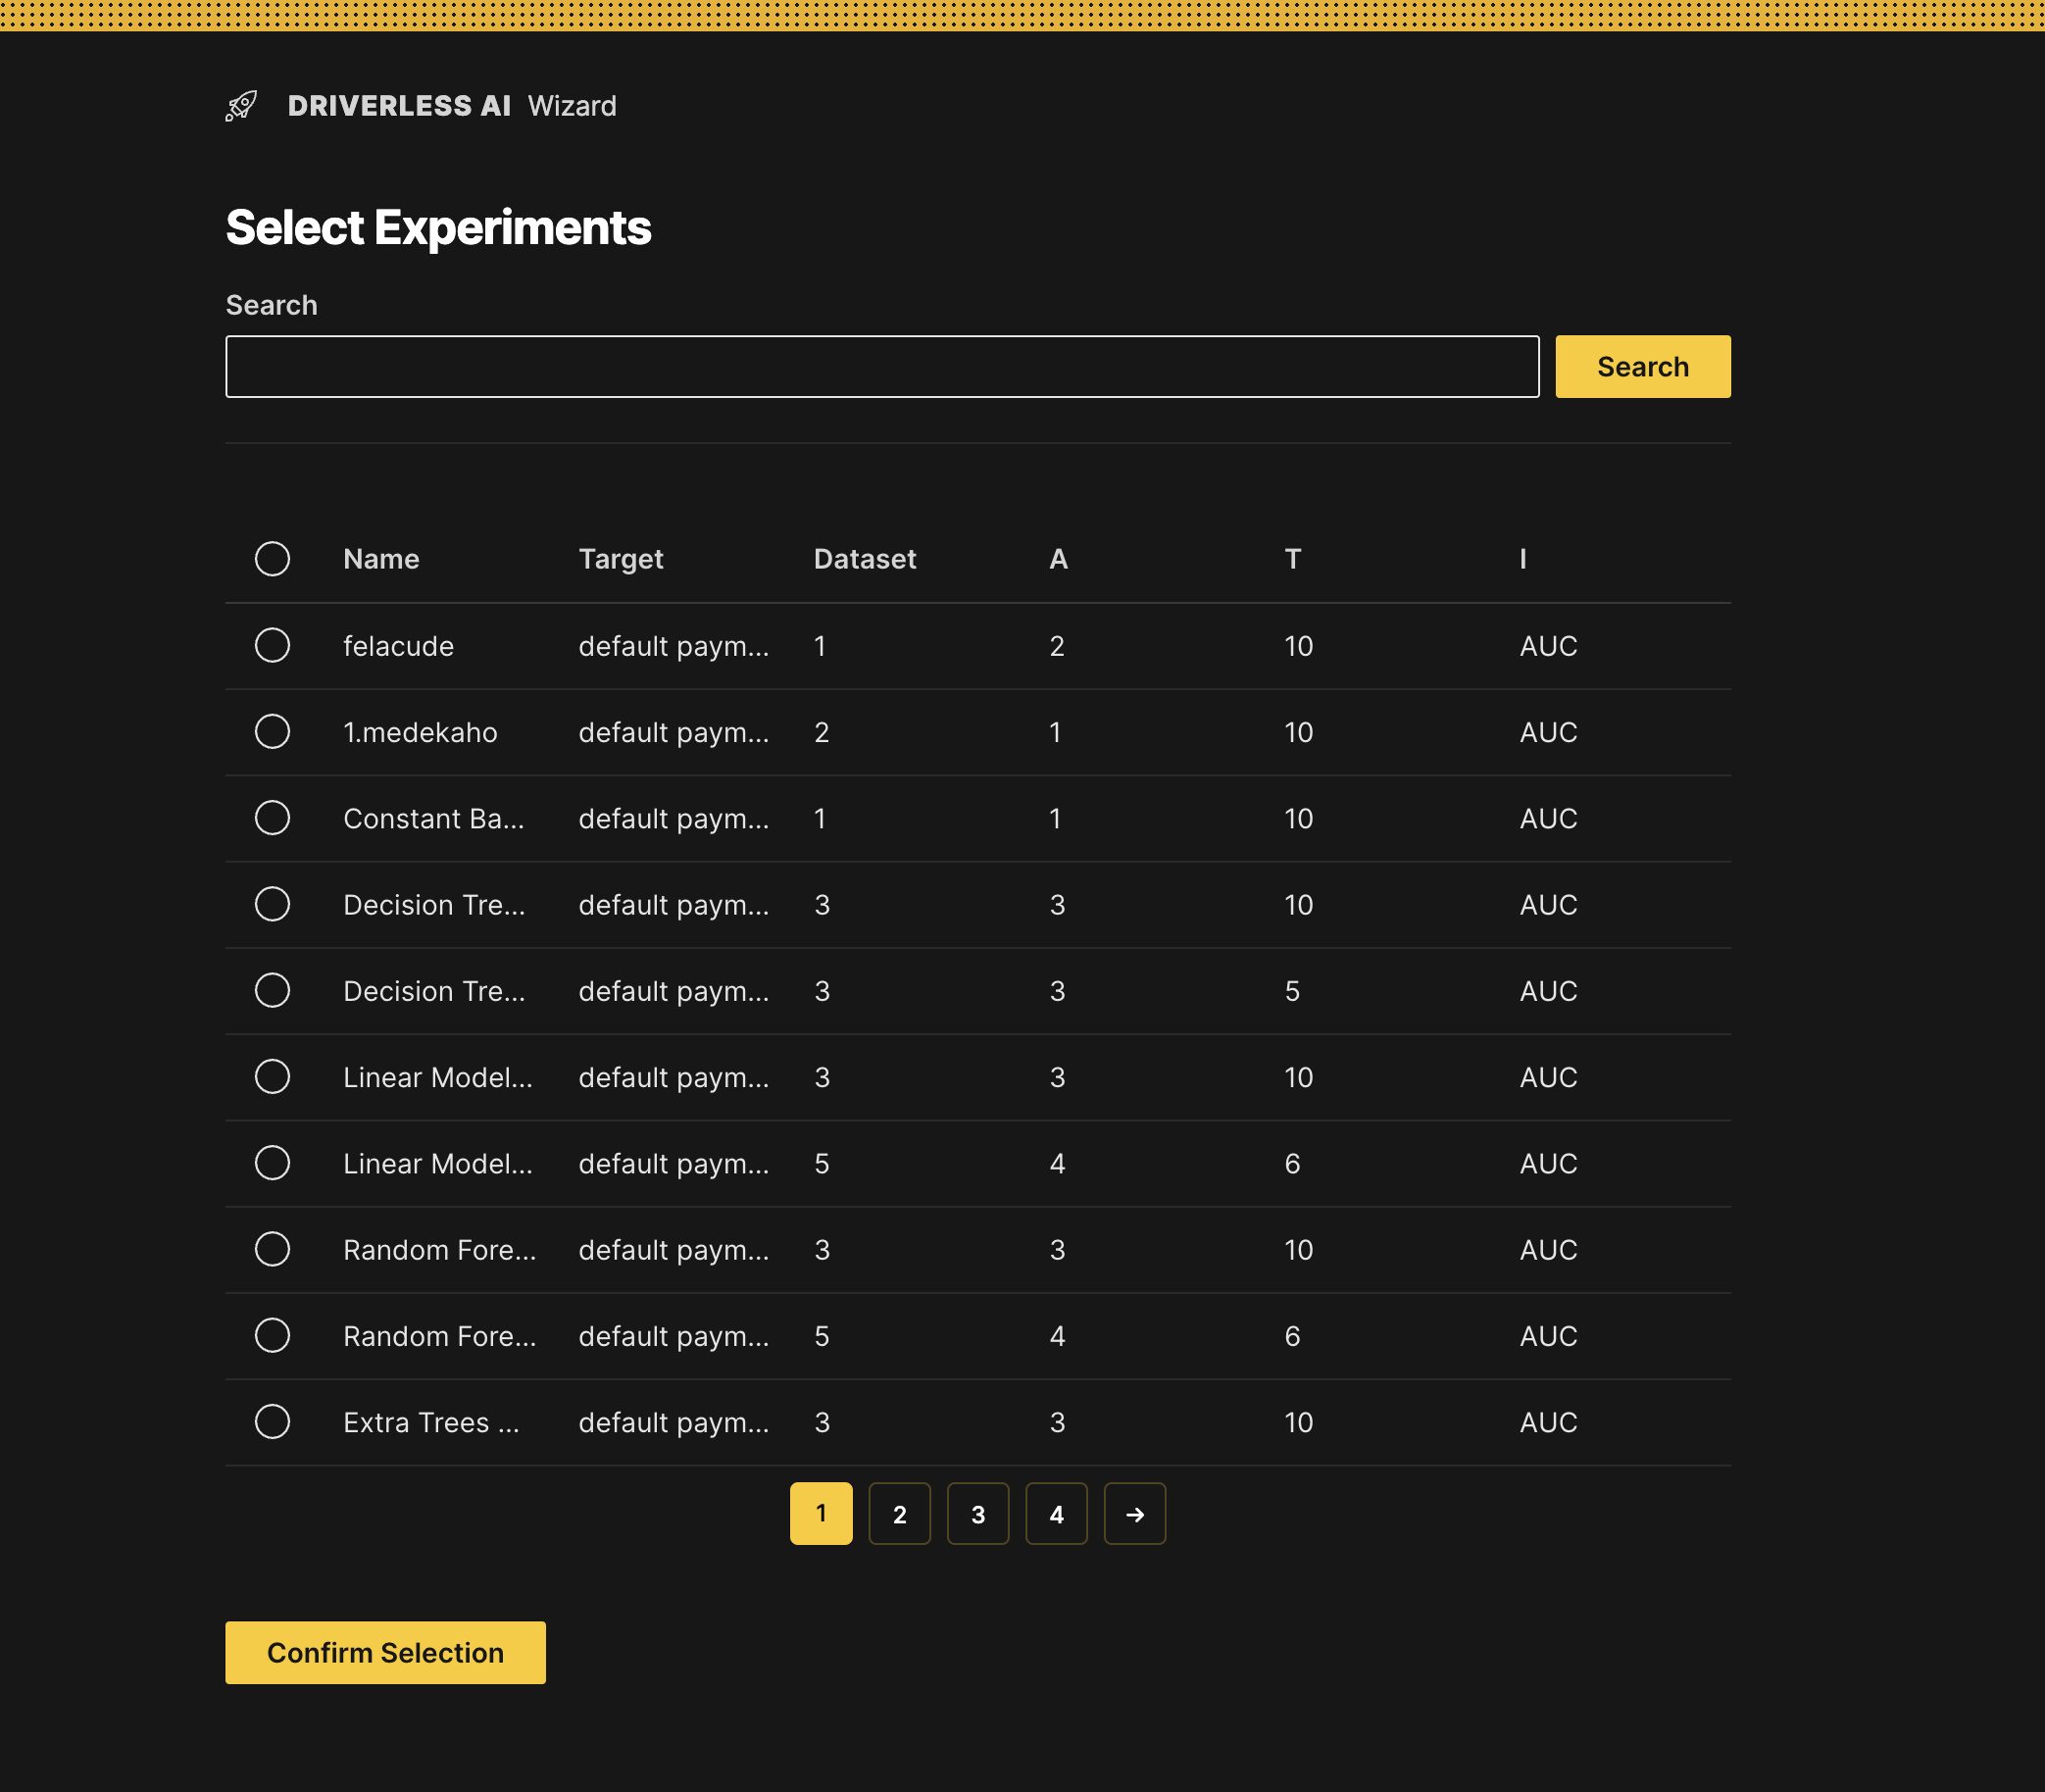
Task: Select the radio button for the Extra Trees experiment
Action: click(272, 1421)
